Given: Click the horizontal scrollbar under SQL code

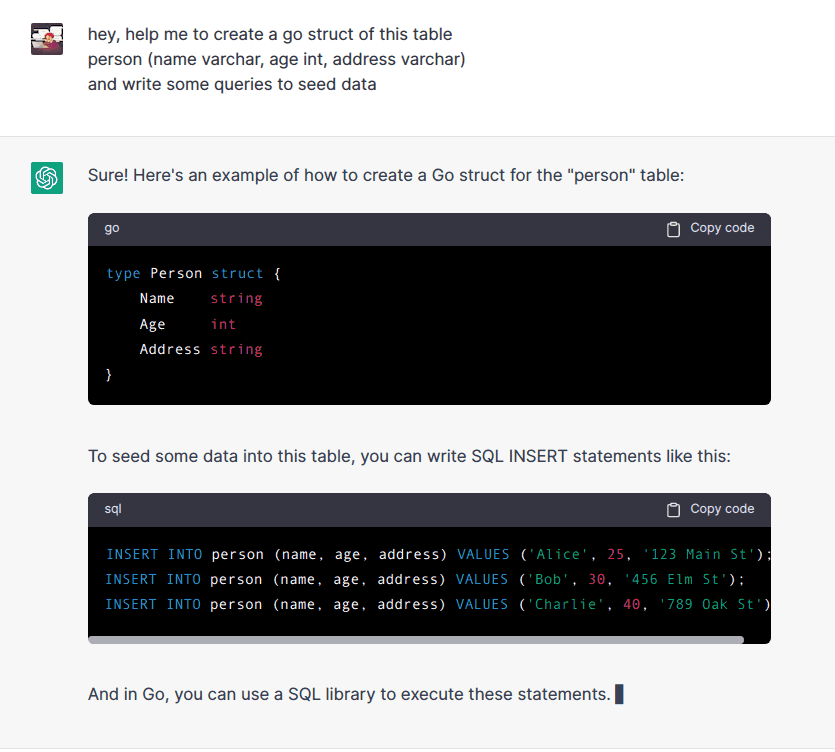Looking at the screenshot, I should [x=416, y=639].
